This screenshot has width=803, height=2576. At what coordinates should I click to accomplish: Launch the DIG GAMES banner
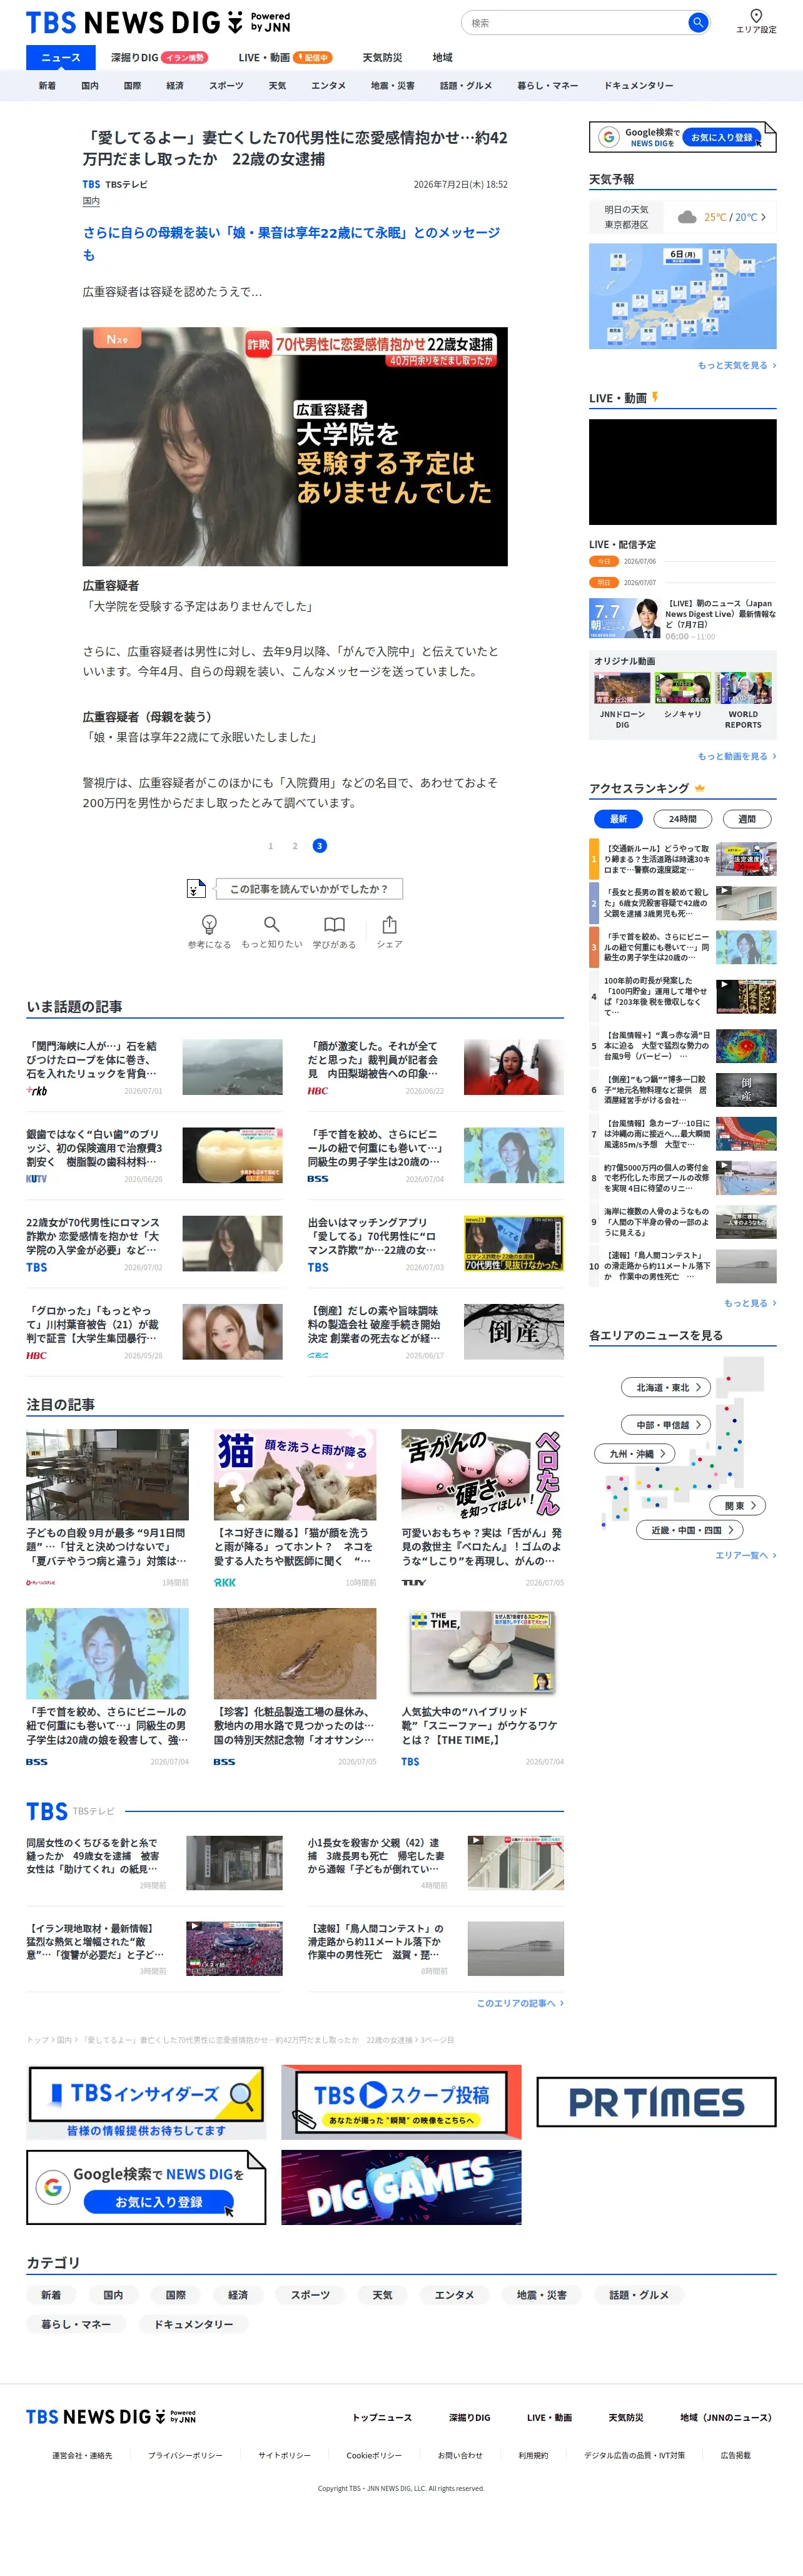(401, 2188)
